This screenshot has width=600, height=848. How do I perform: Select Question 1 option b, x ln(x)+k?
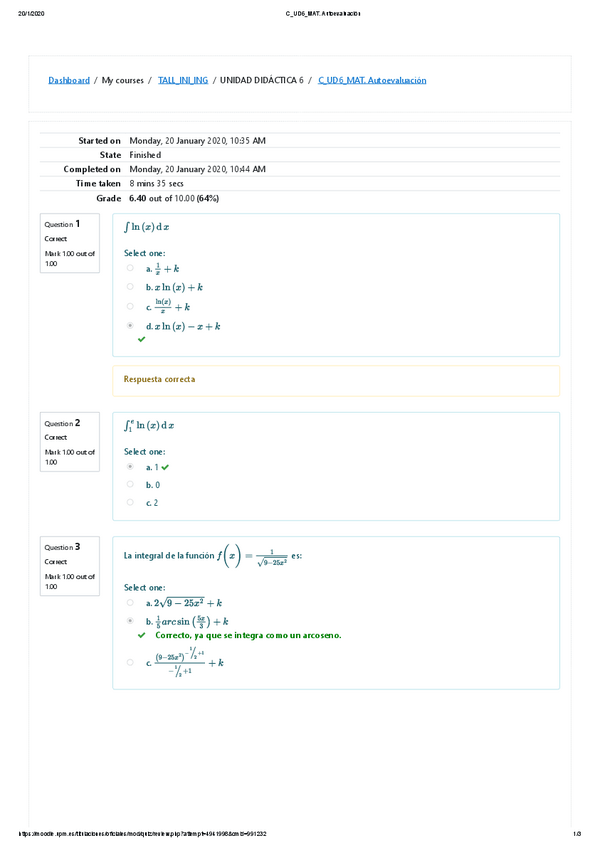pyautogui.click(x=130, y=287)
